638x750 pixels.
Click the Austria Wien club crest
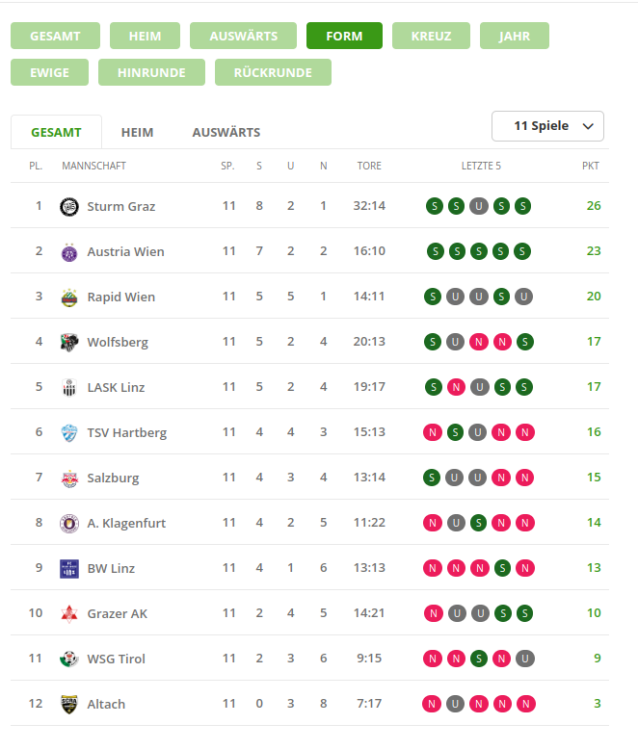pyautogui.click(x=69, y=251)
